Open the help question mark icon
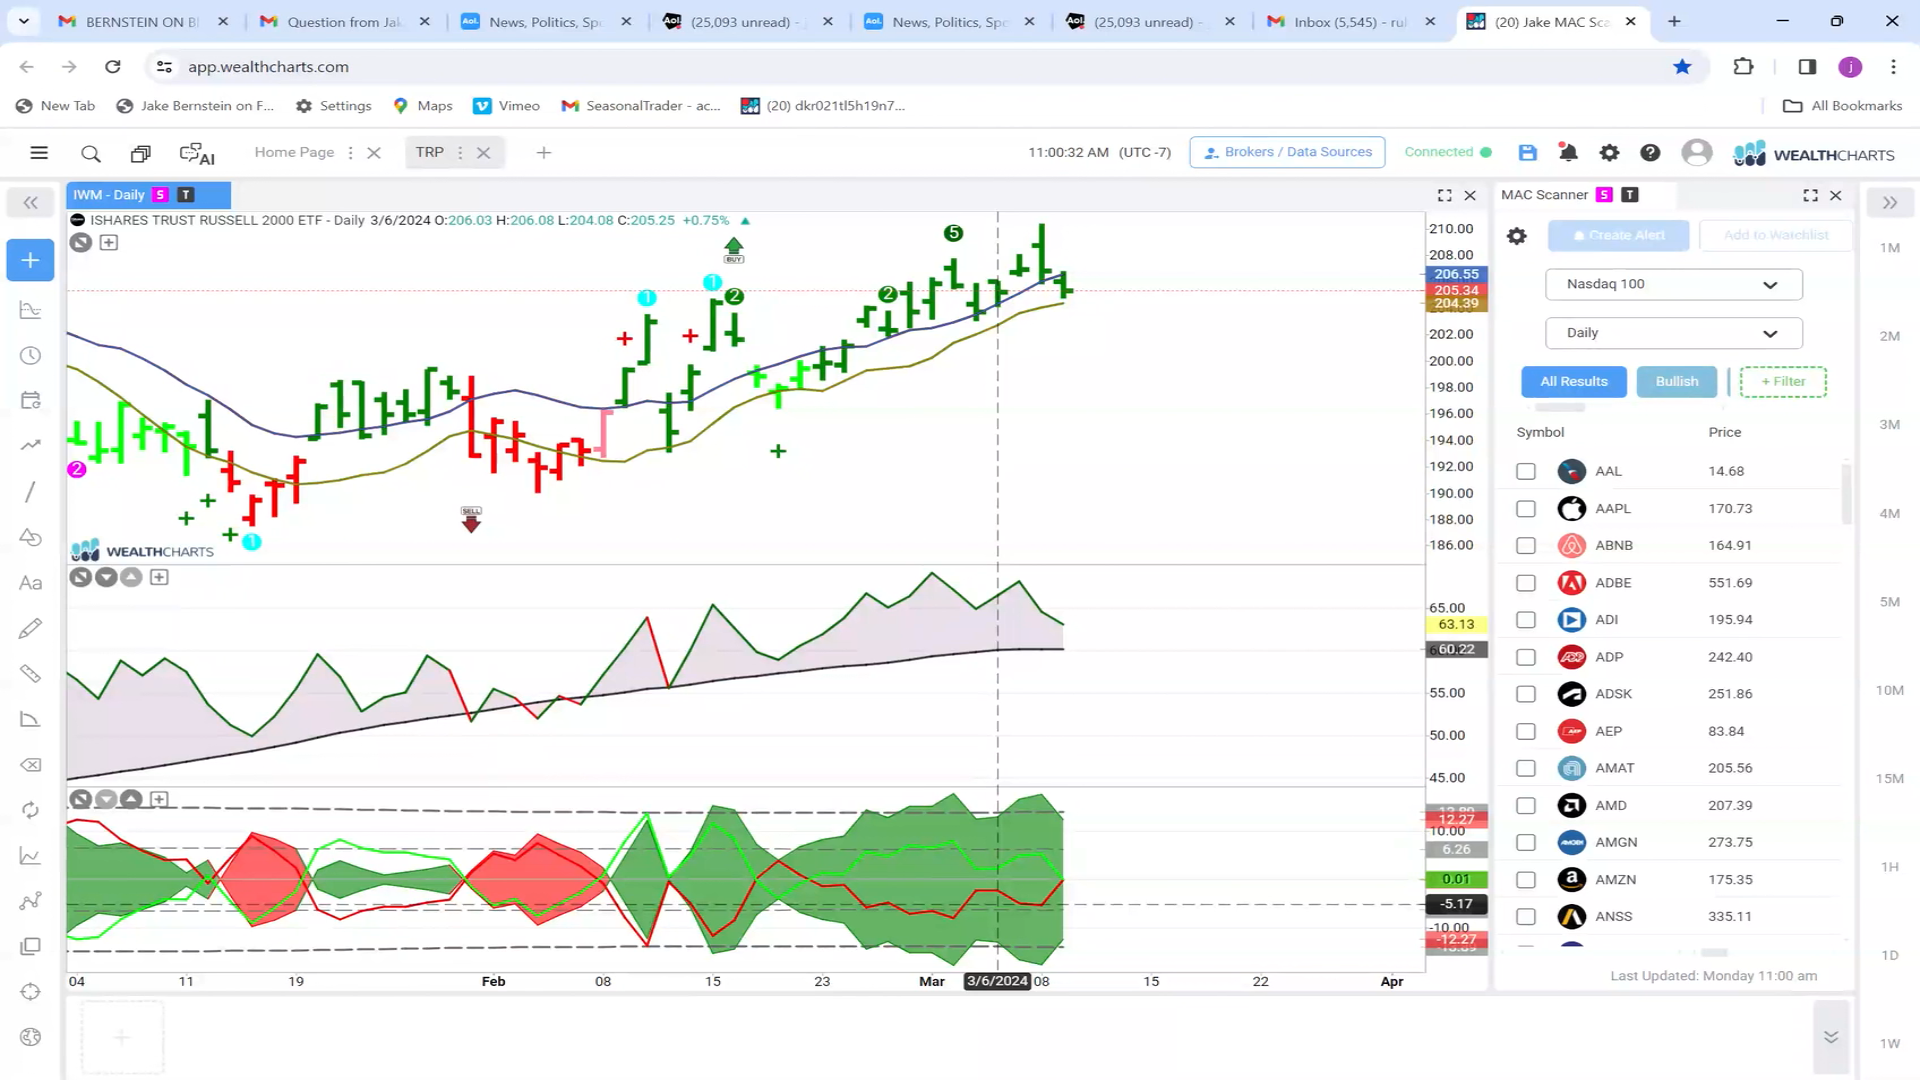Image resolution: width=1920 pixels, height=1080 pixels. (x=1650, y=152)
